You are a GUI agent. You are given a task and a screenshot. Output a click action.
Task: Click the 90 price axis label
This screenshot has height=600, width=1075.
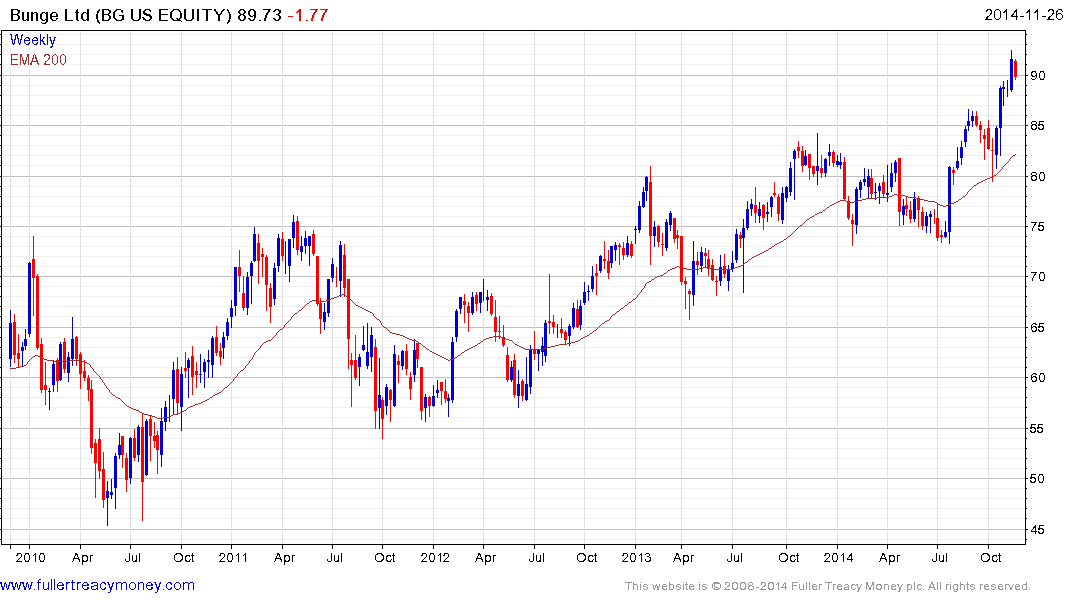tap(1037, 75)
